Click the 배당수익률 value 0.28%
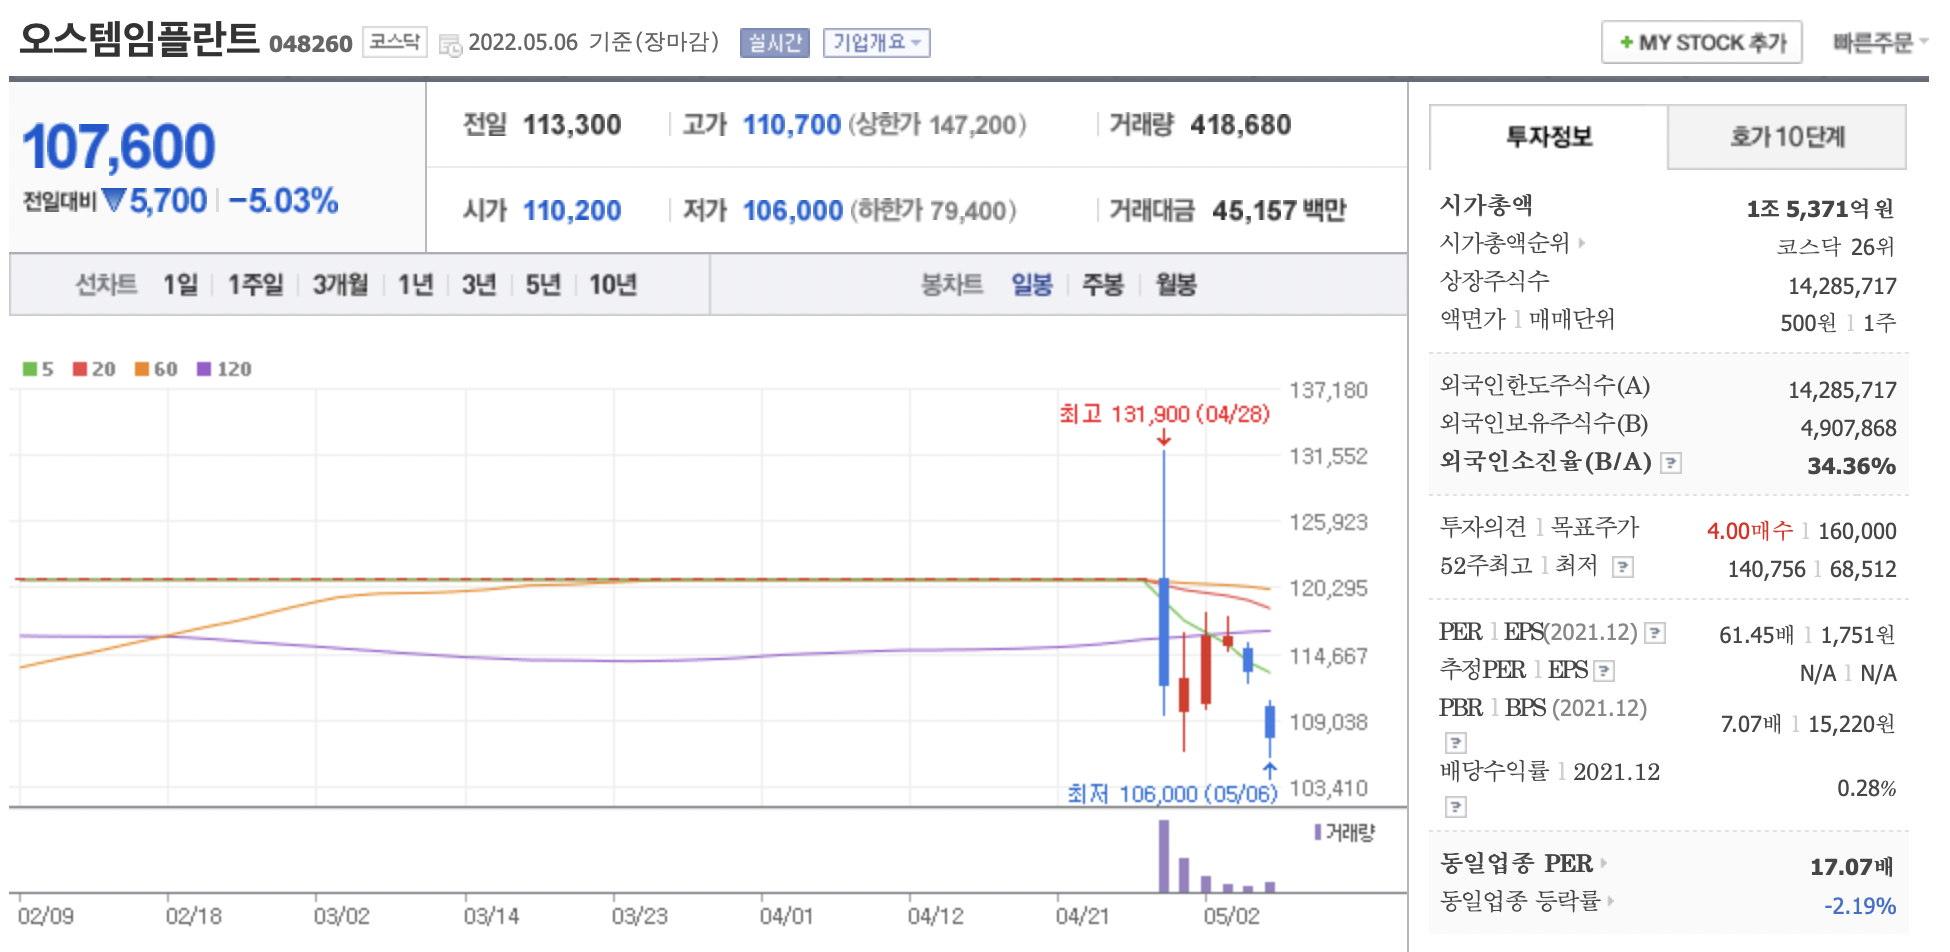1950x952 pixels. click(x=1866, y=788)
